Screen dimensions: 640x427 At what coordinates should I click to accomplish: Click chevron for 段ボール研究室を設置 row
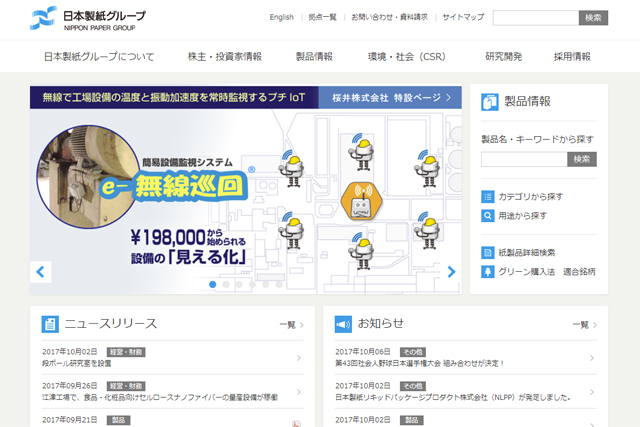pos(299,358)
